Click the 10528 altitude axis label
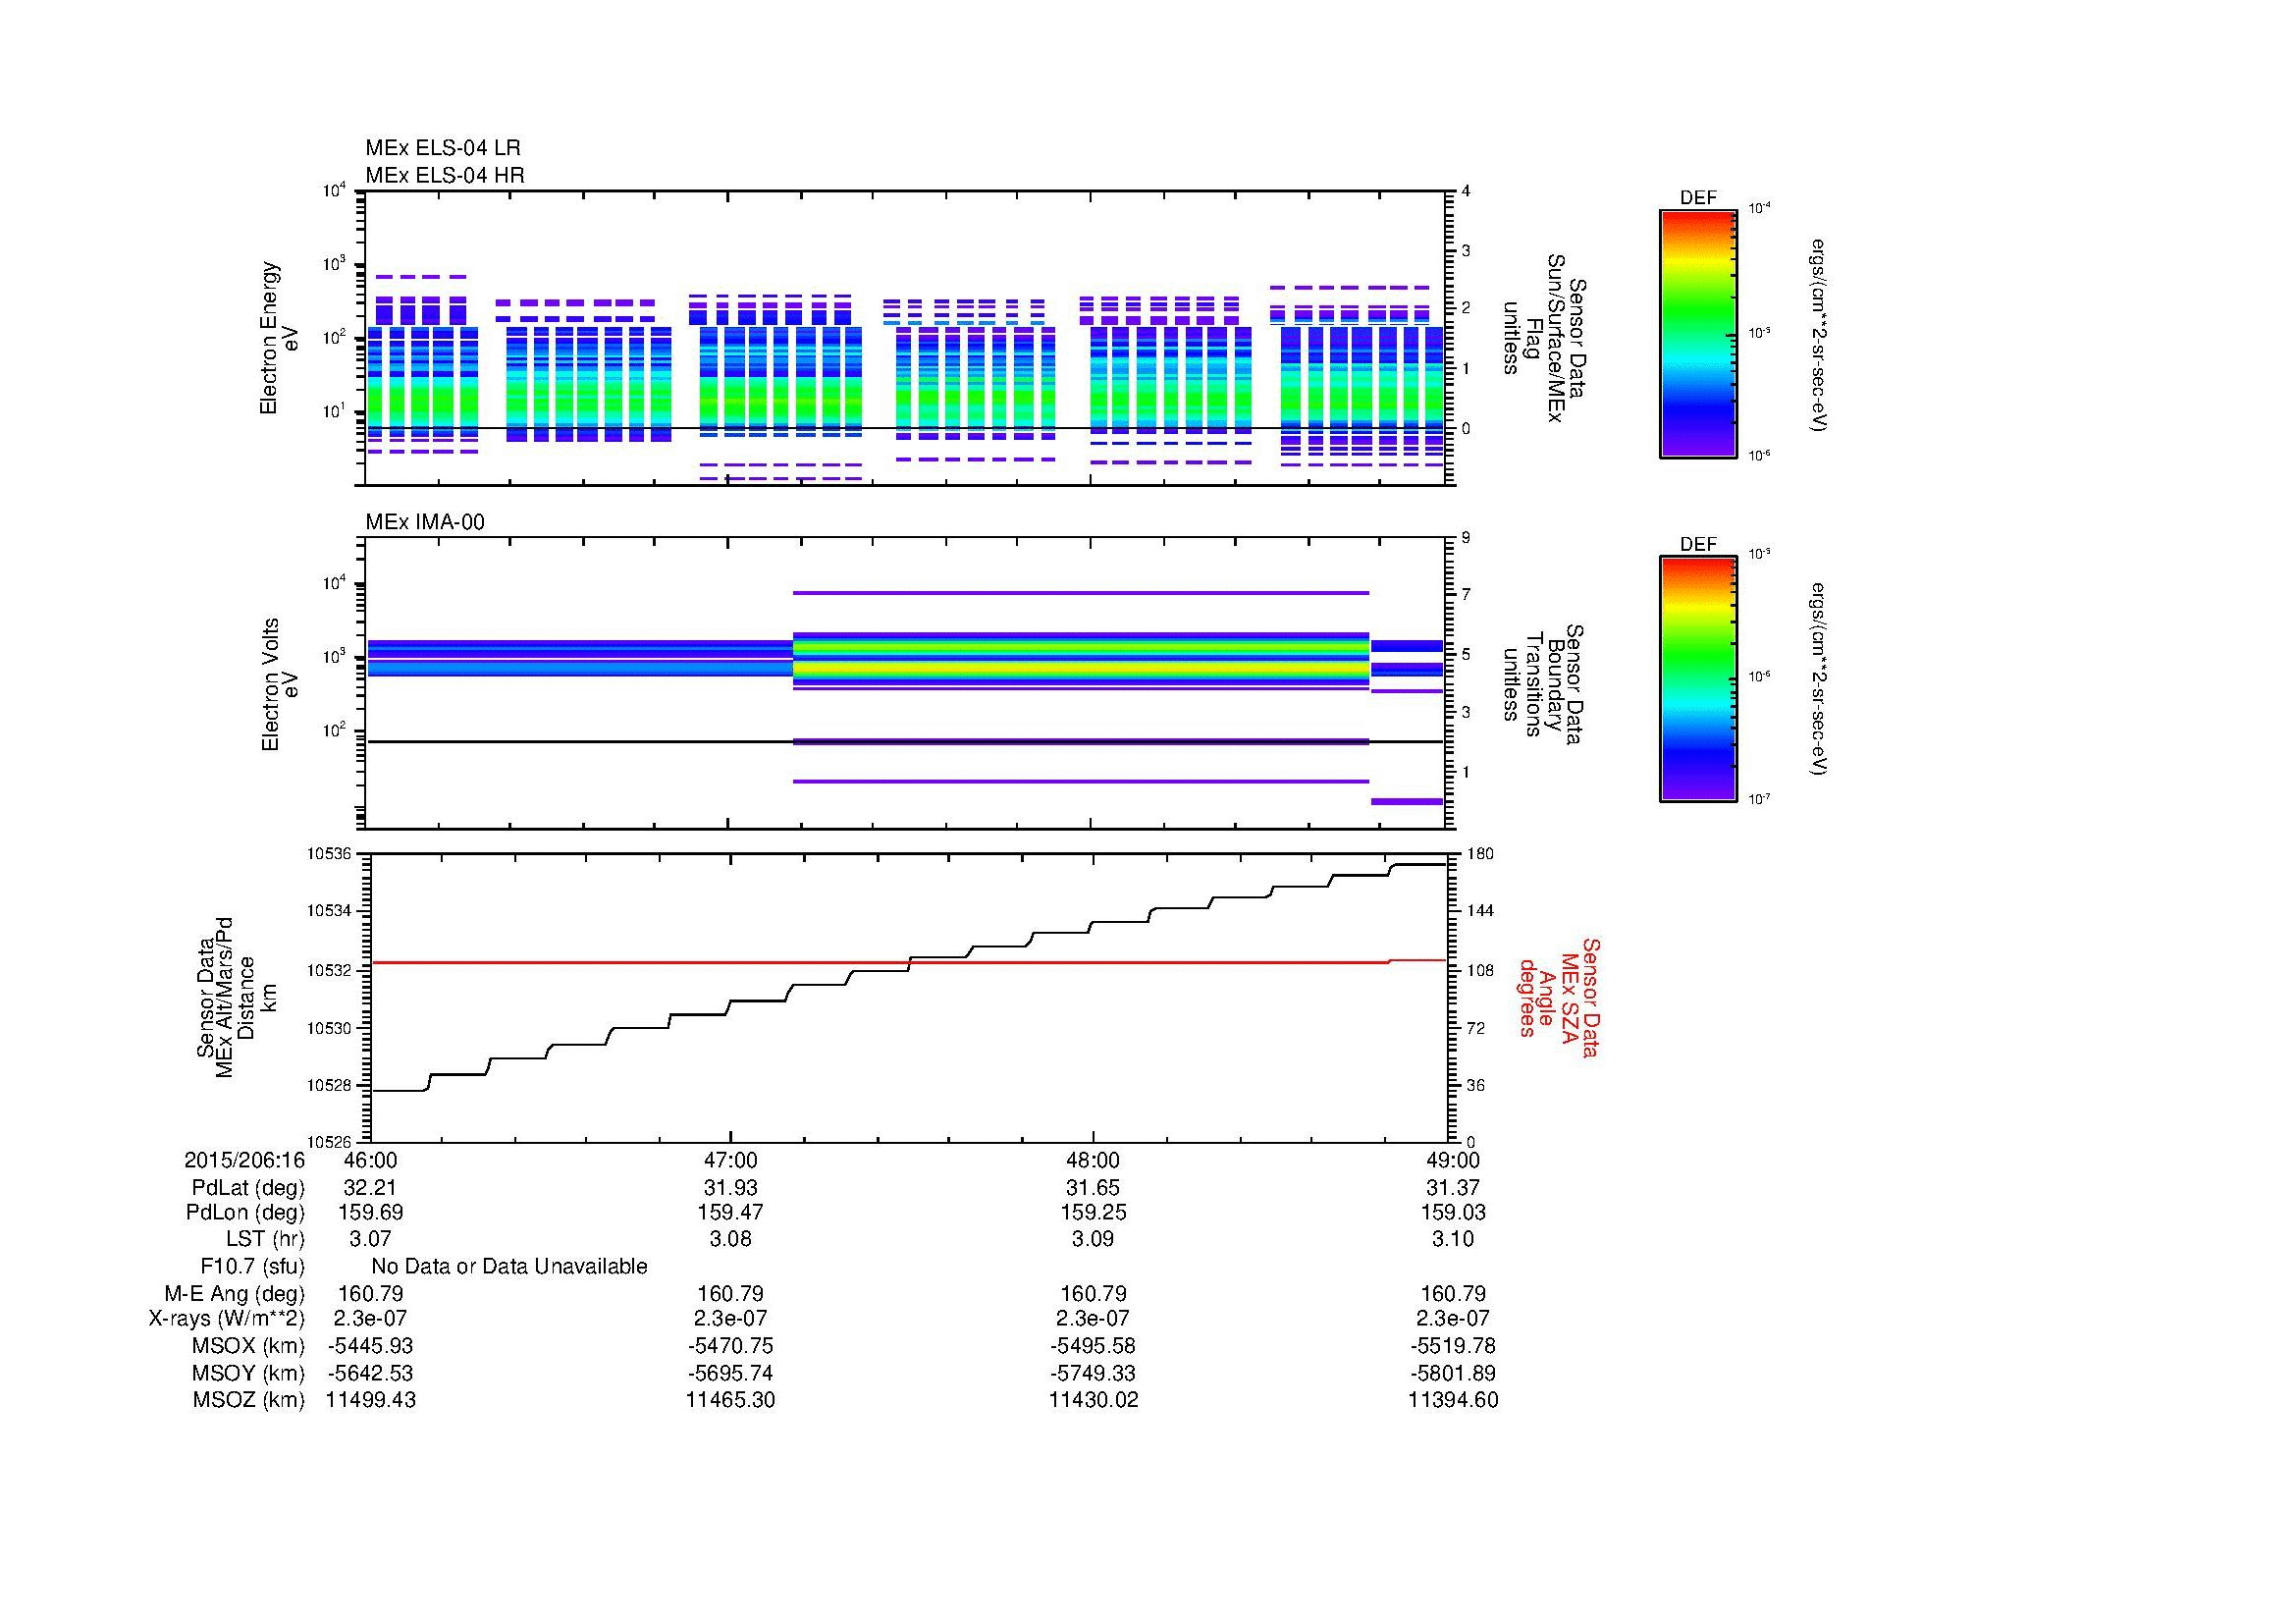Image resolution: width=2296 pixels, height=1623 pixels. 328,1085
